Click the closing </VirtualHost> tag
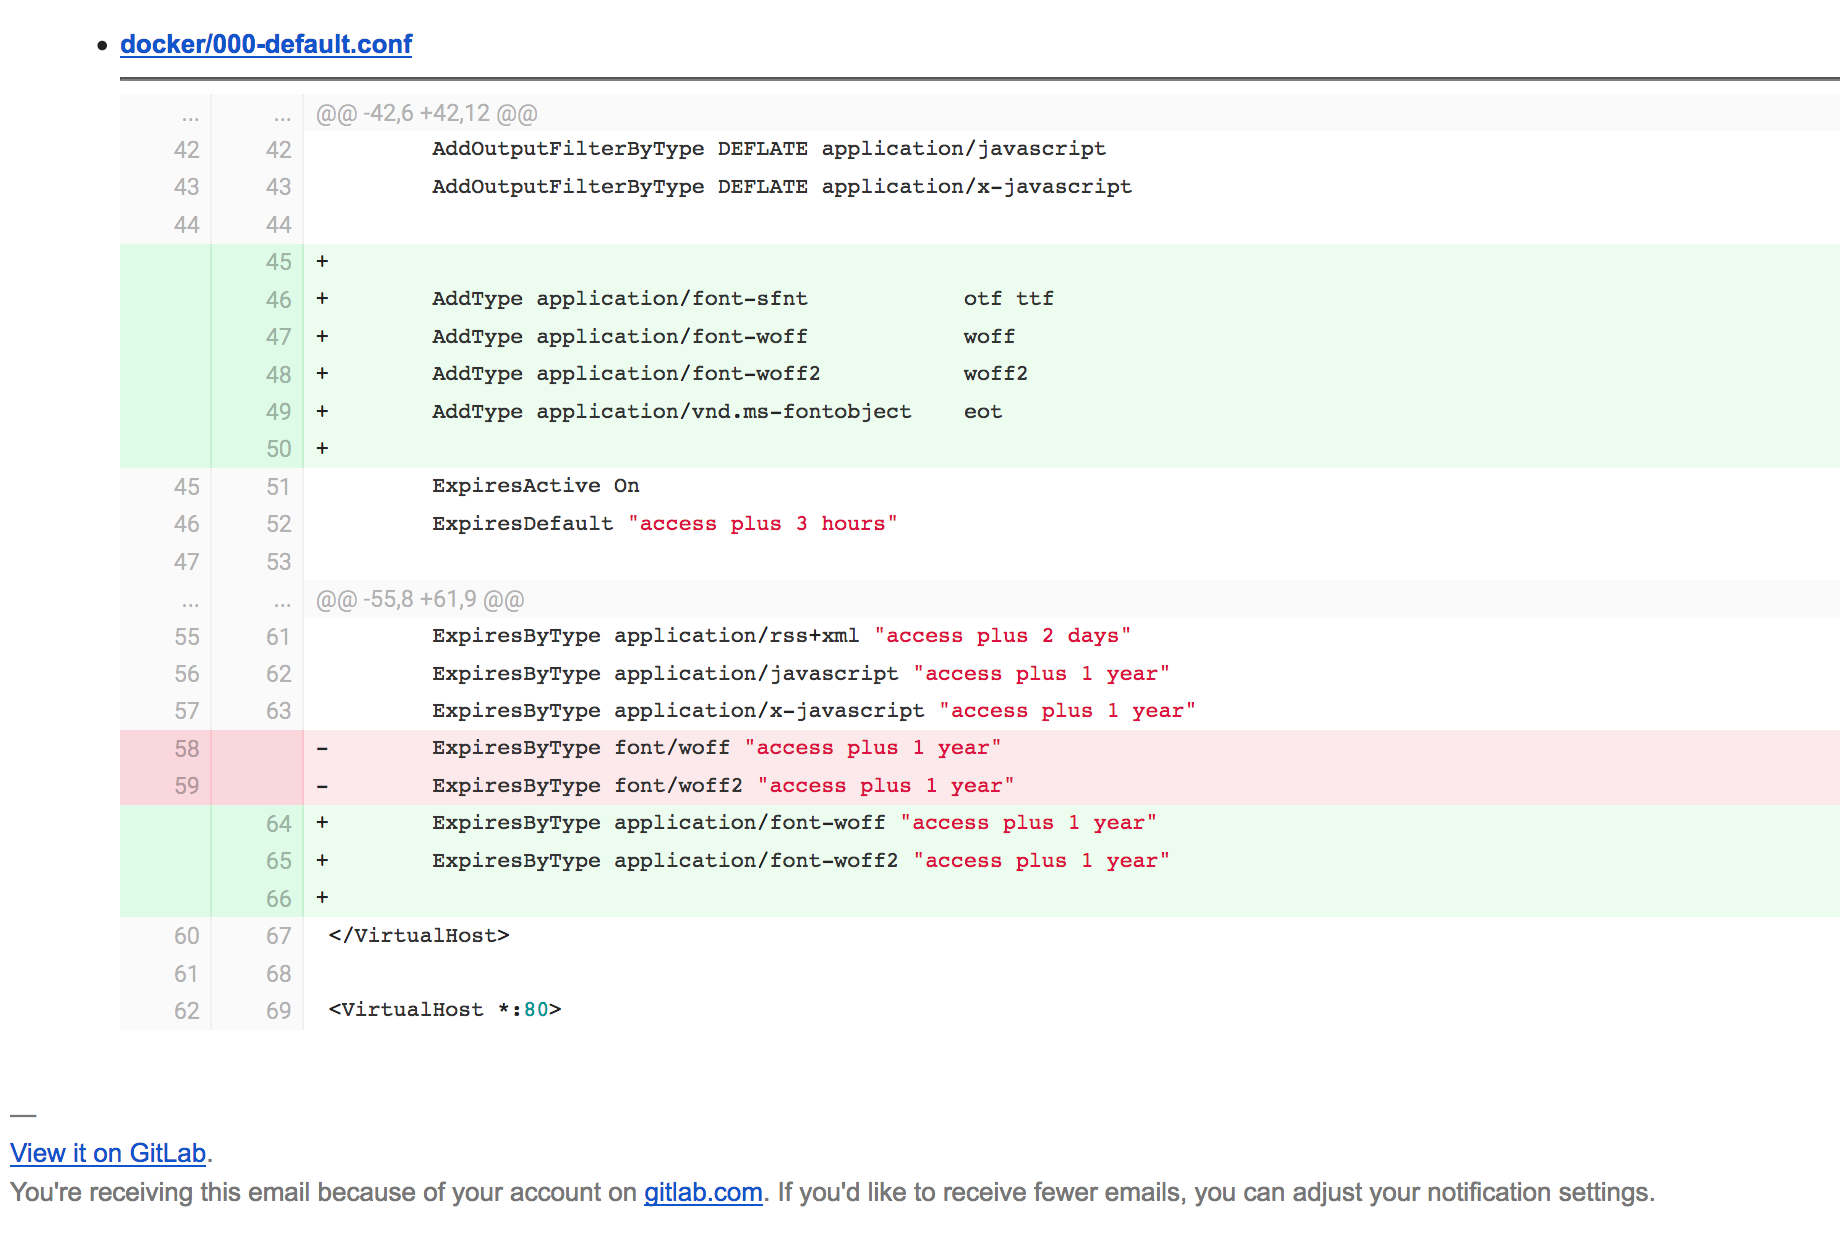The image size is (1840, 1240). click(419, 936)
